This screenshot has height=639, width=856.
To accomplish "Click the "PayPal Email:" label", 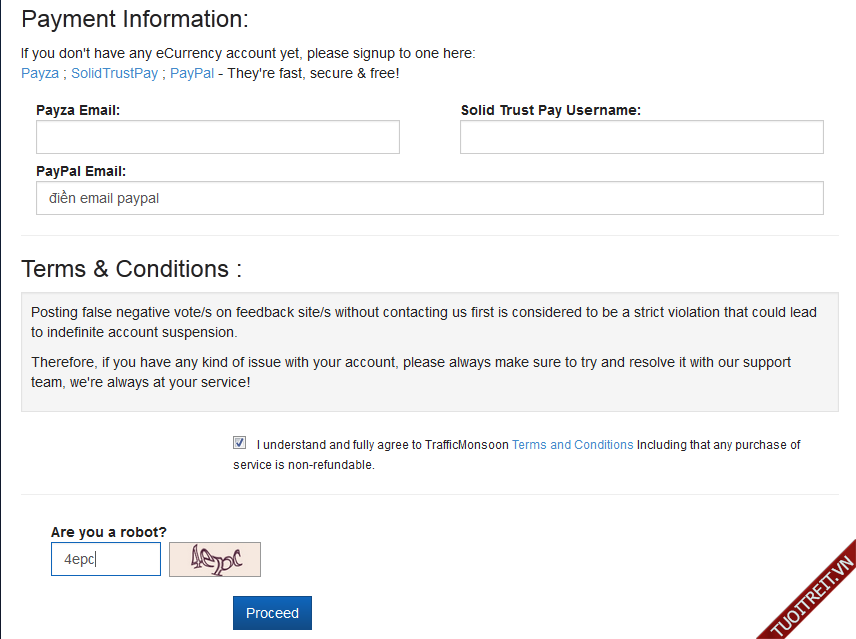I will pyautogui.click(x=81, y=171).
